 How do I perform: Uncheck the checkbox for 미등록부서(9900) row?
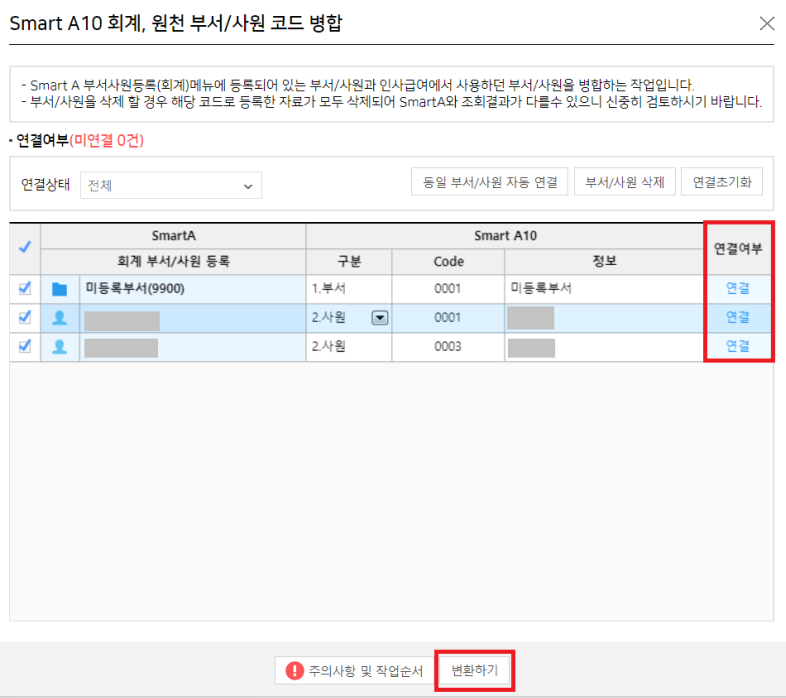click(25, 288)
